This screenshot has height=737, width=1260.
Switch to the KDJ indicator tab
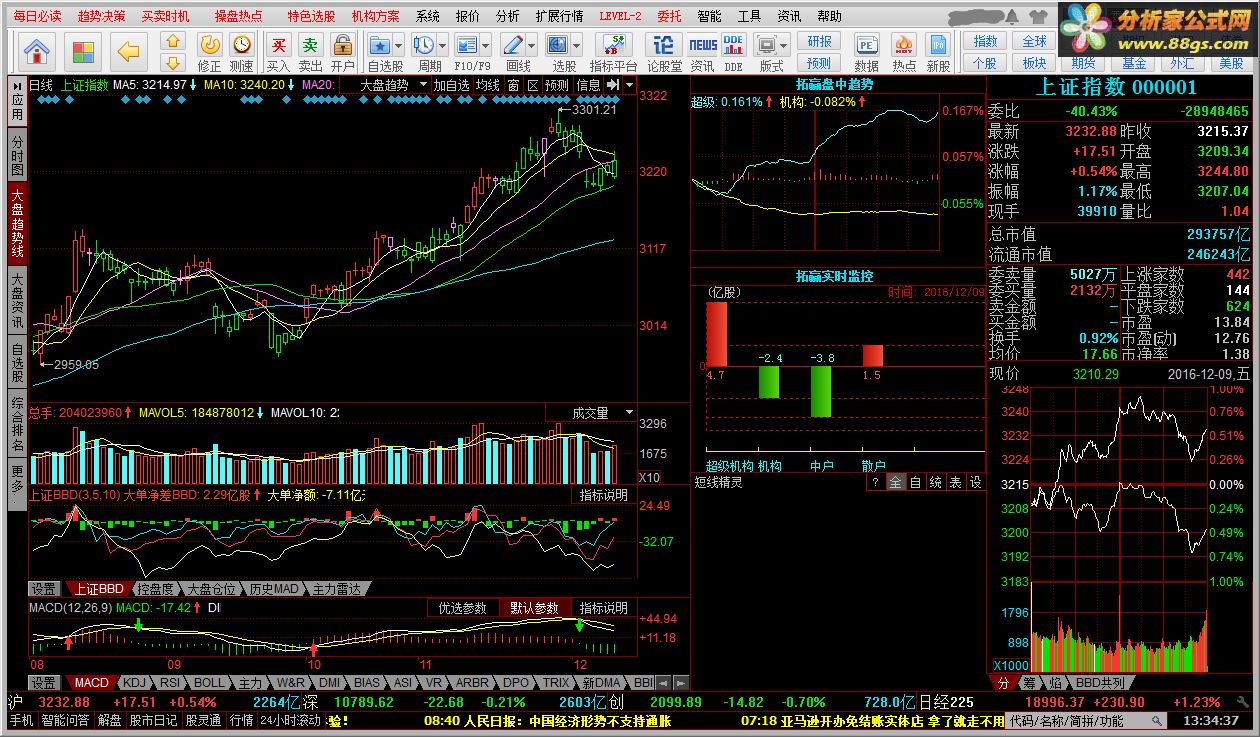[133, 683]
